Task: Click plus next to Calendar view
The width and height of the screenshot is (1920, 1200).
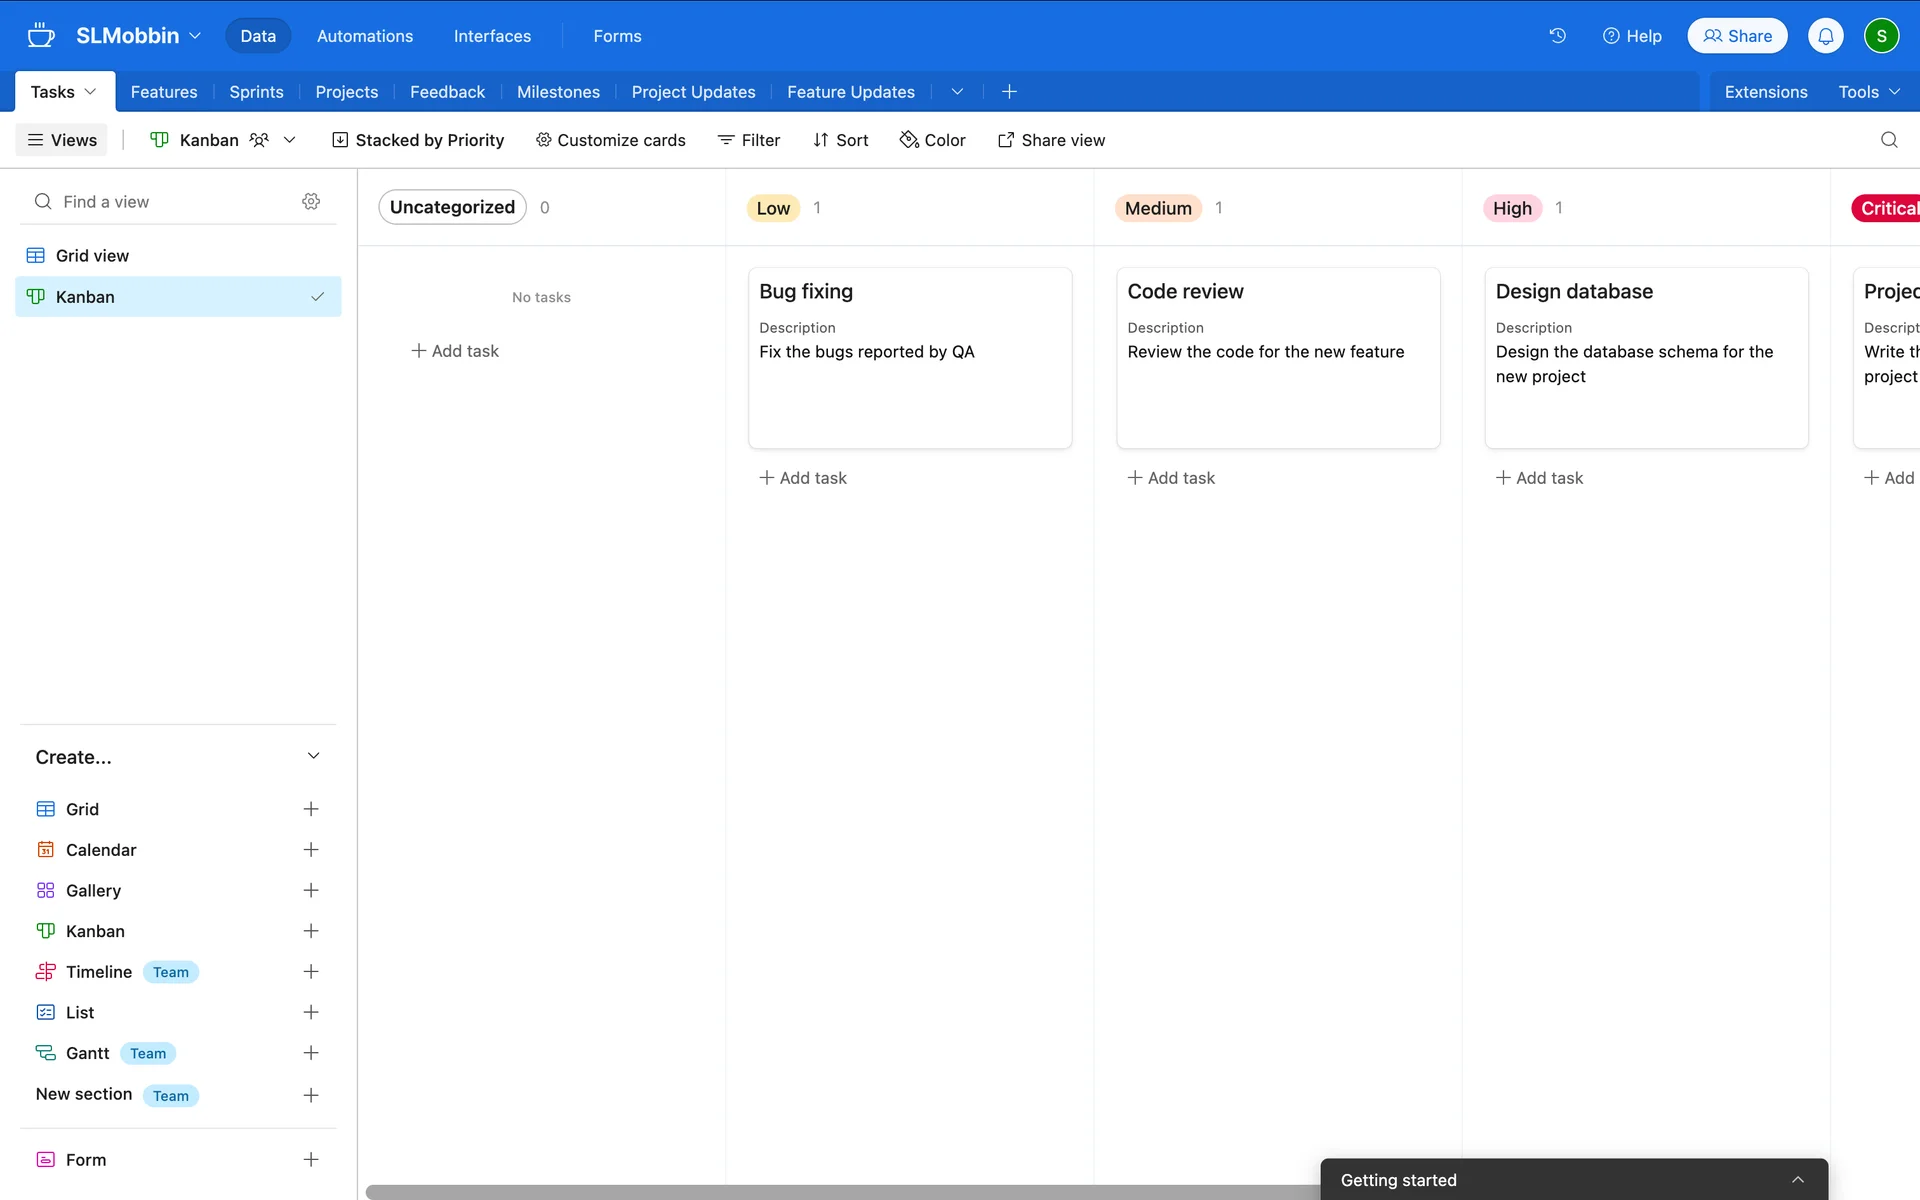Action: tap(311, 850)
